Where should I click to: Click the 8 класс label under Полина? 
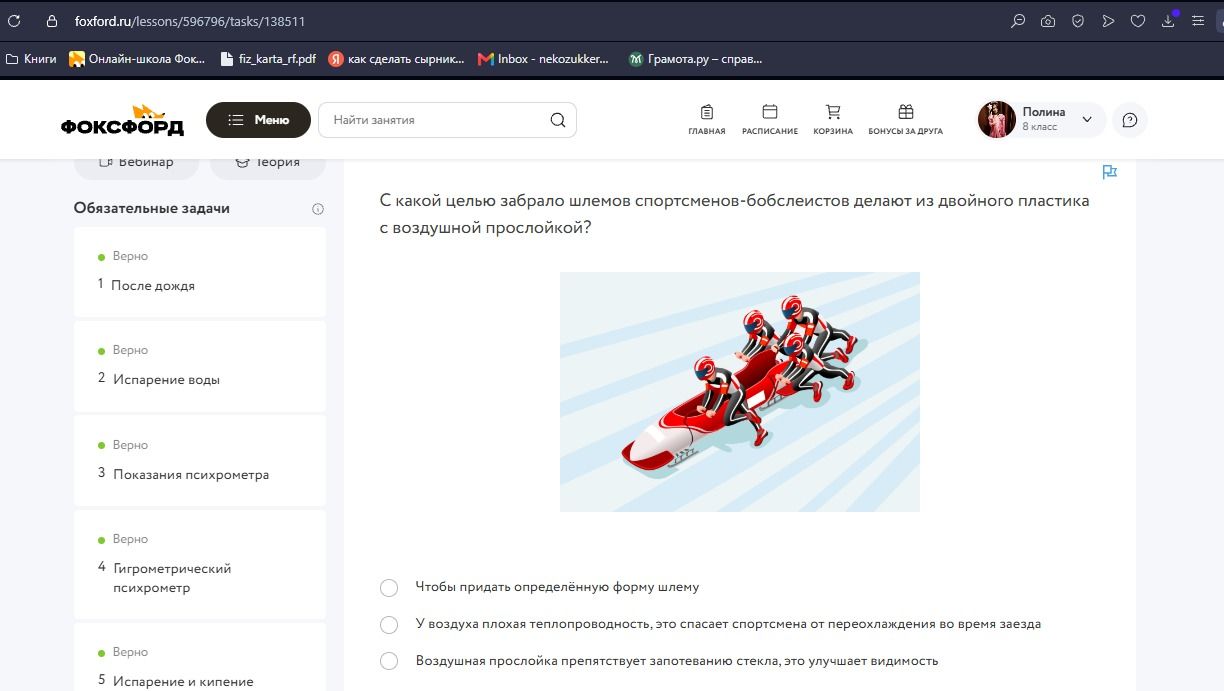(1039, 127)
